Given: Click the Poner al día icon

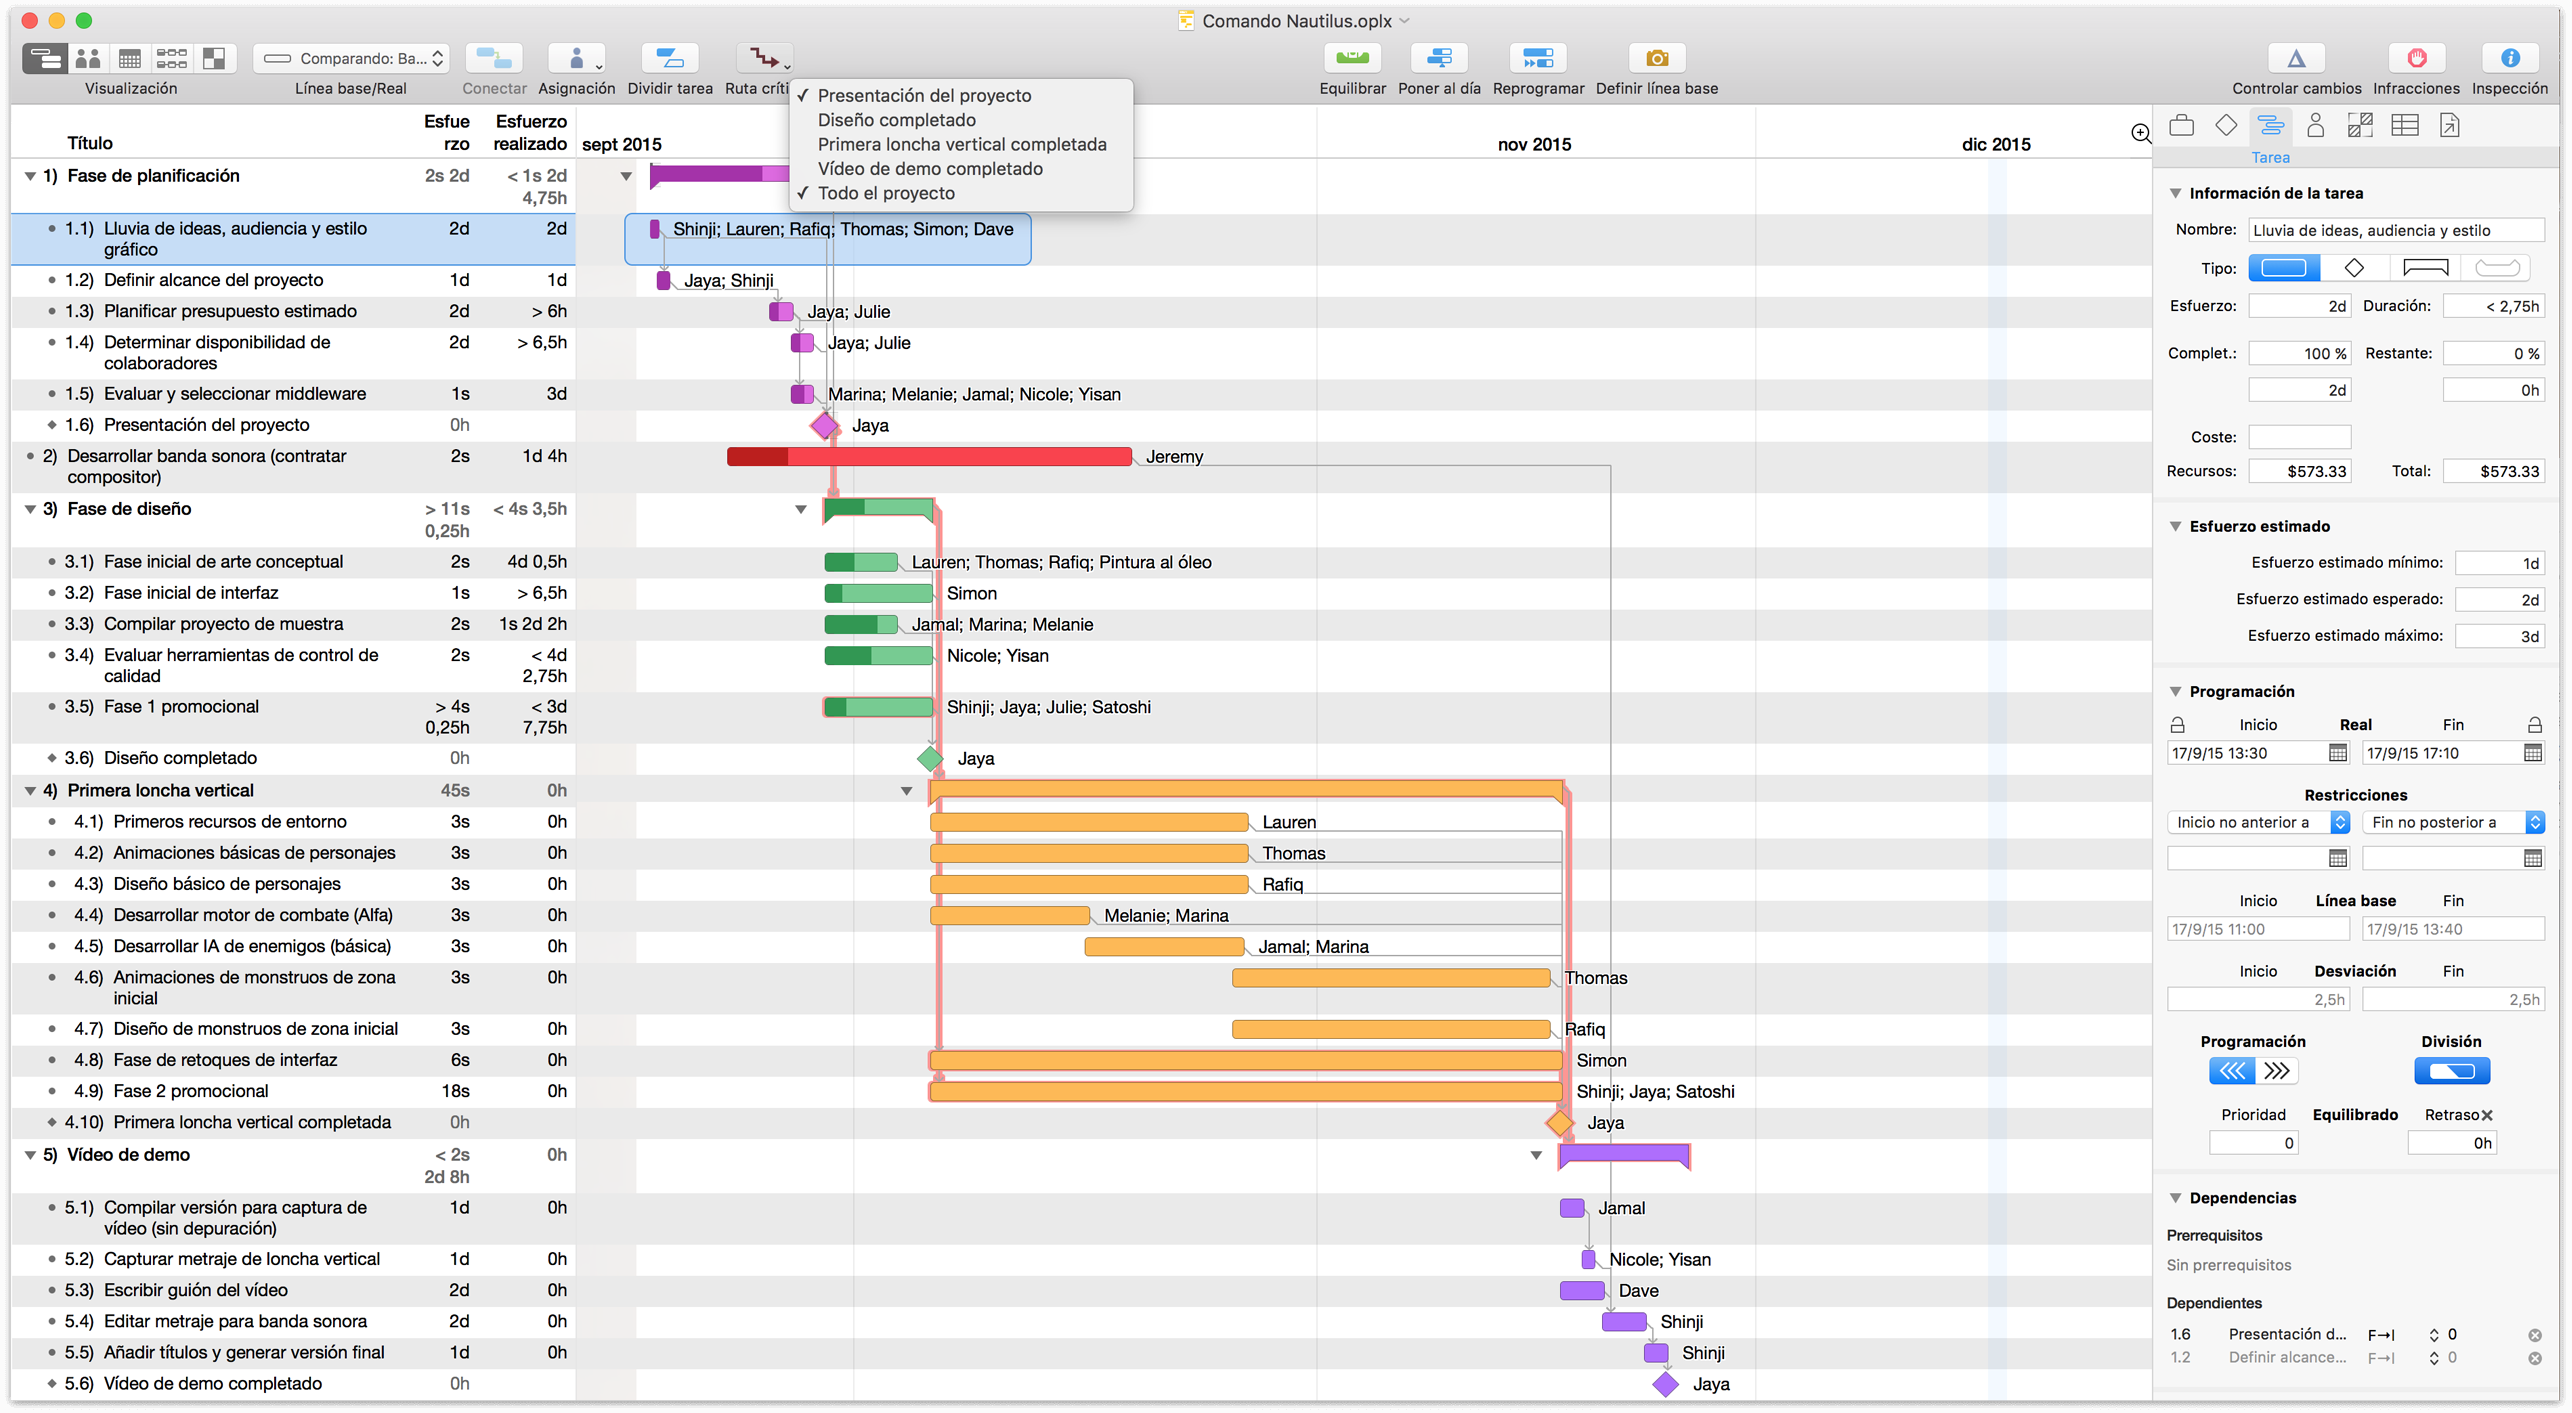Looking at the screenshot, I should pyautogui.click(x=1438, y=59).
